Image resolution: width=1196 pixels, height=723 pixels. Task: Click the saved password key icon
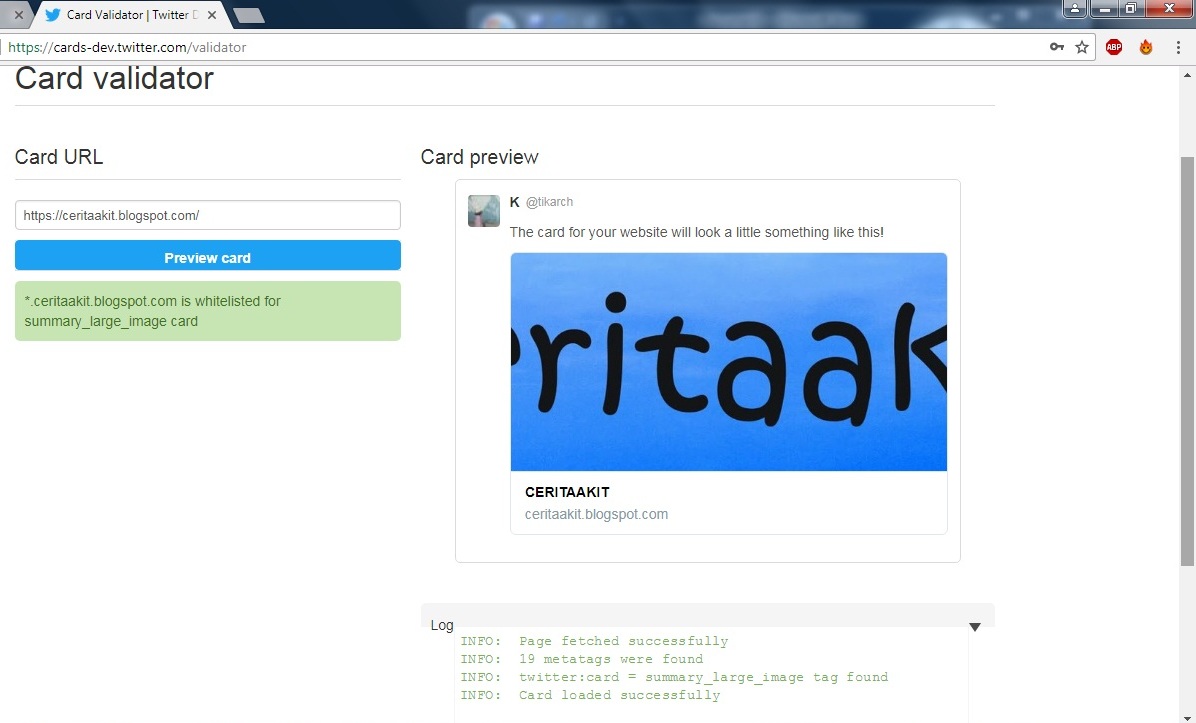[1056, 47]
